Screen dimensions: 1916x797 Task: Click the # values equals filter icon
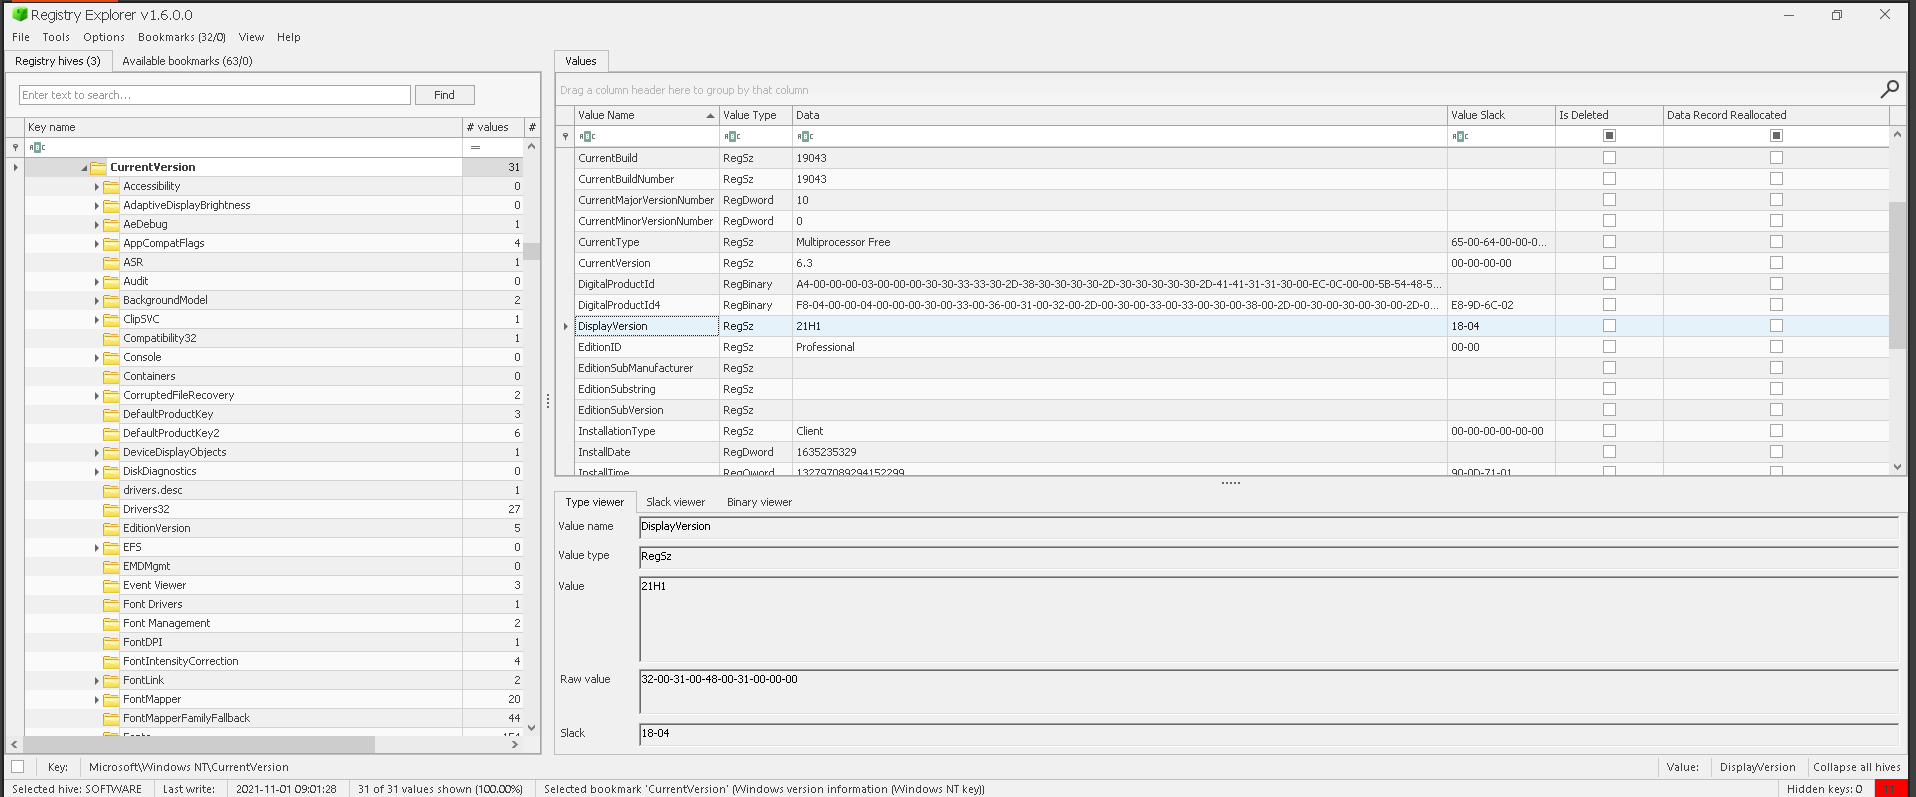click(475, 147)
